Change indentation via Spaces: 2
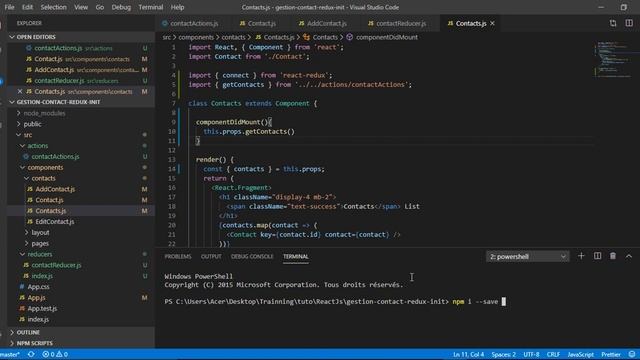640x360 pixels. [x=503, y=354]
